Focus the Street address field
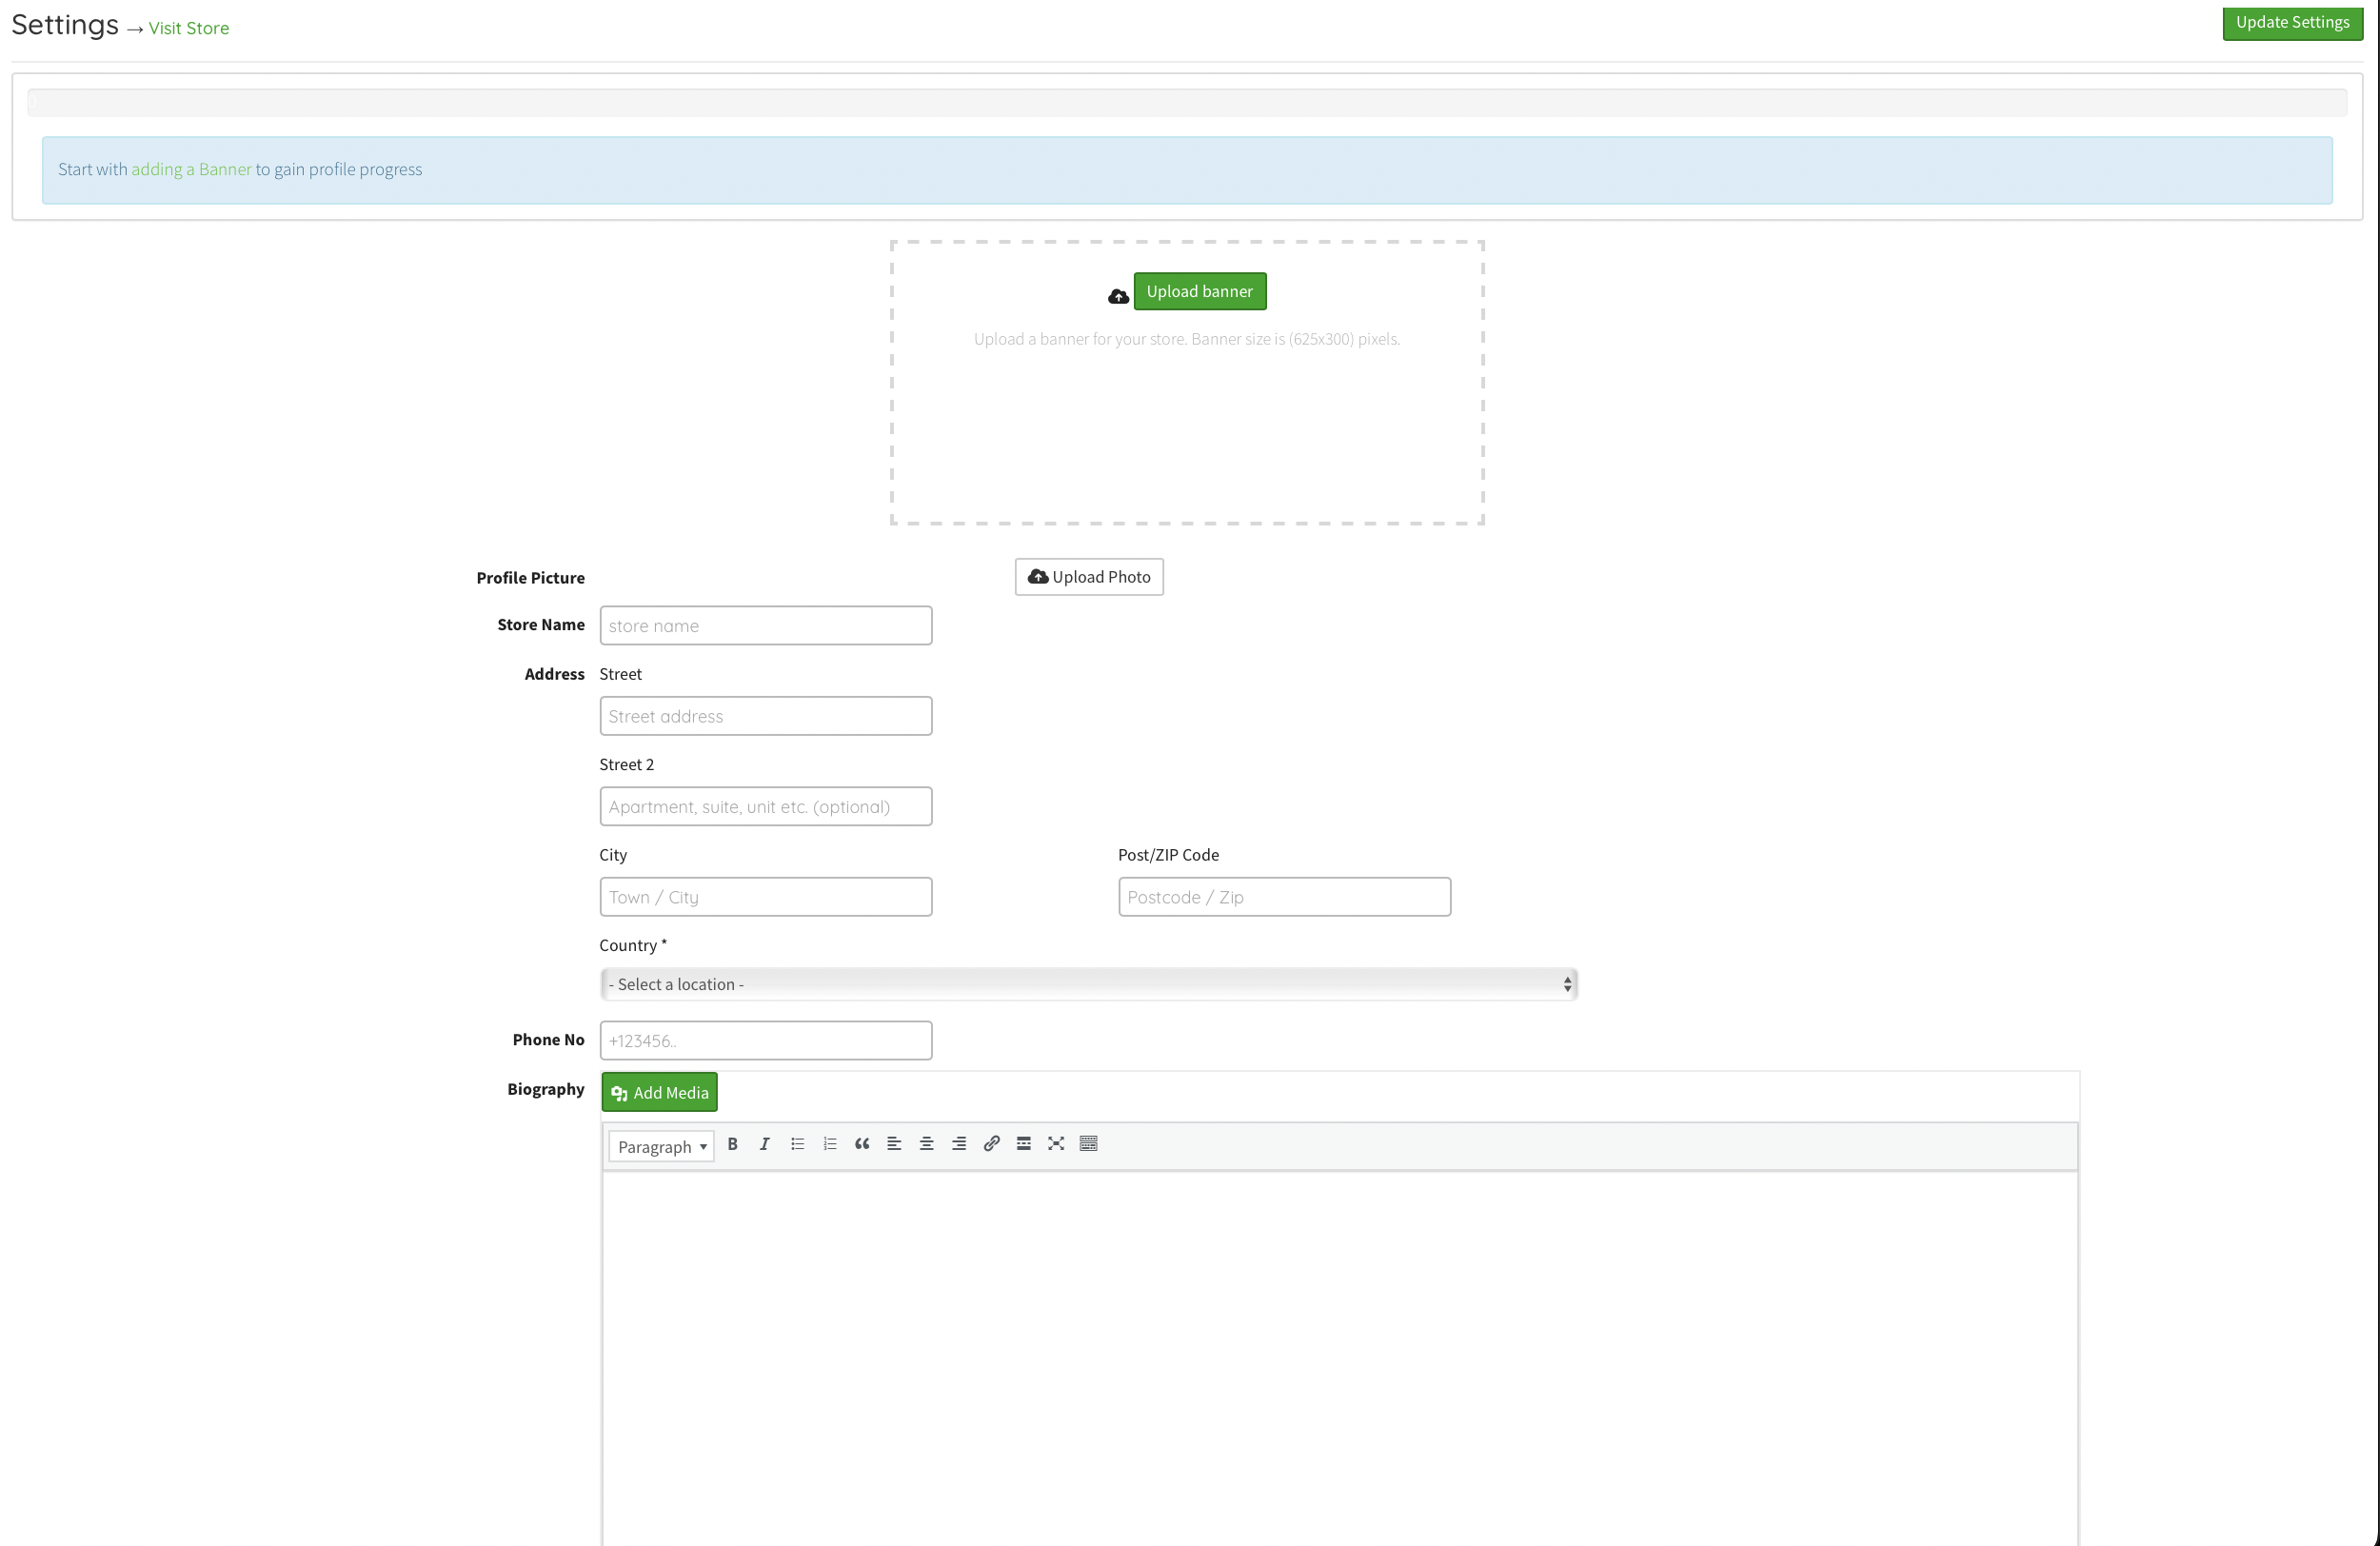 [x=766, y=716]
